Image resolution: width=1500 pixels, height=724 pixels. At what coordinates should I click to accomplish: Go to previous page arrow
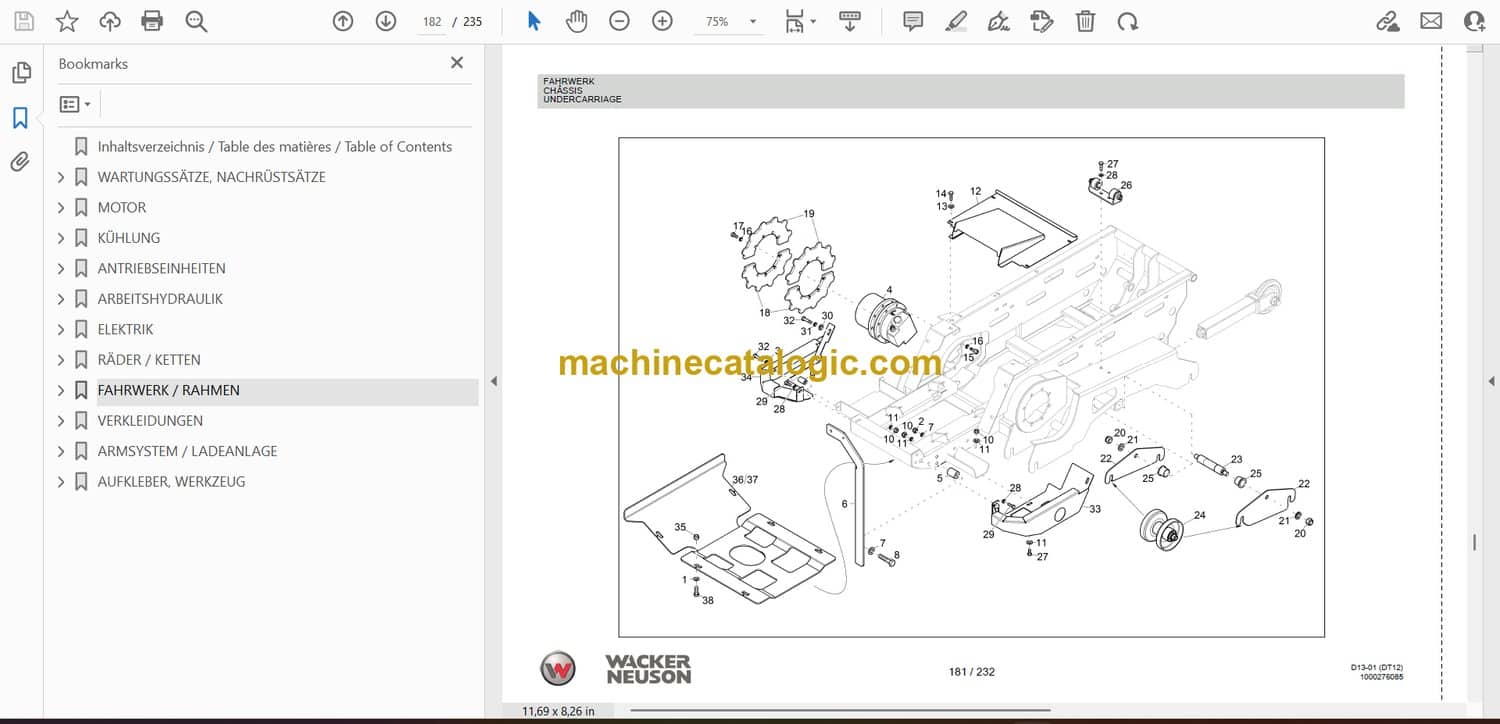pos(343,21)
